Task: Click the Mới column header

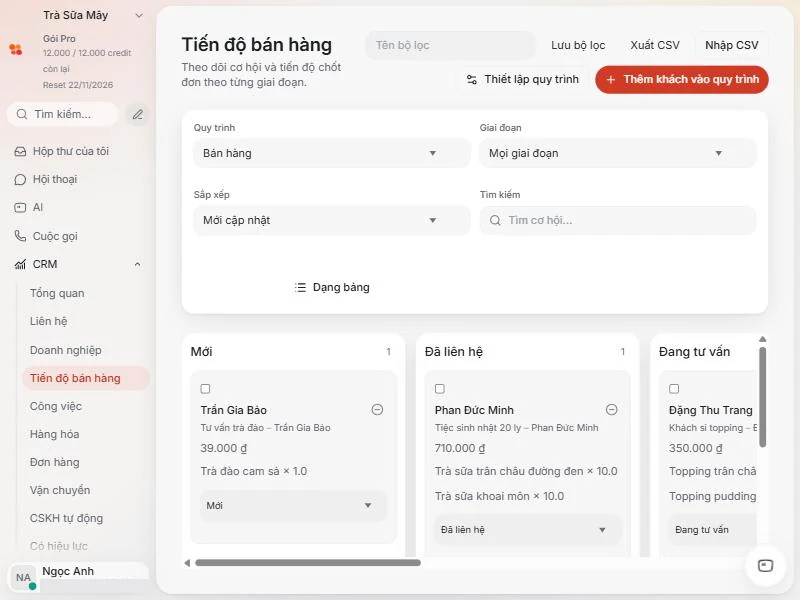Action: 202,352
